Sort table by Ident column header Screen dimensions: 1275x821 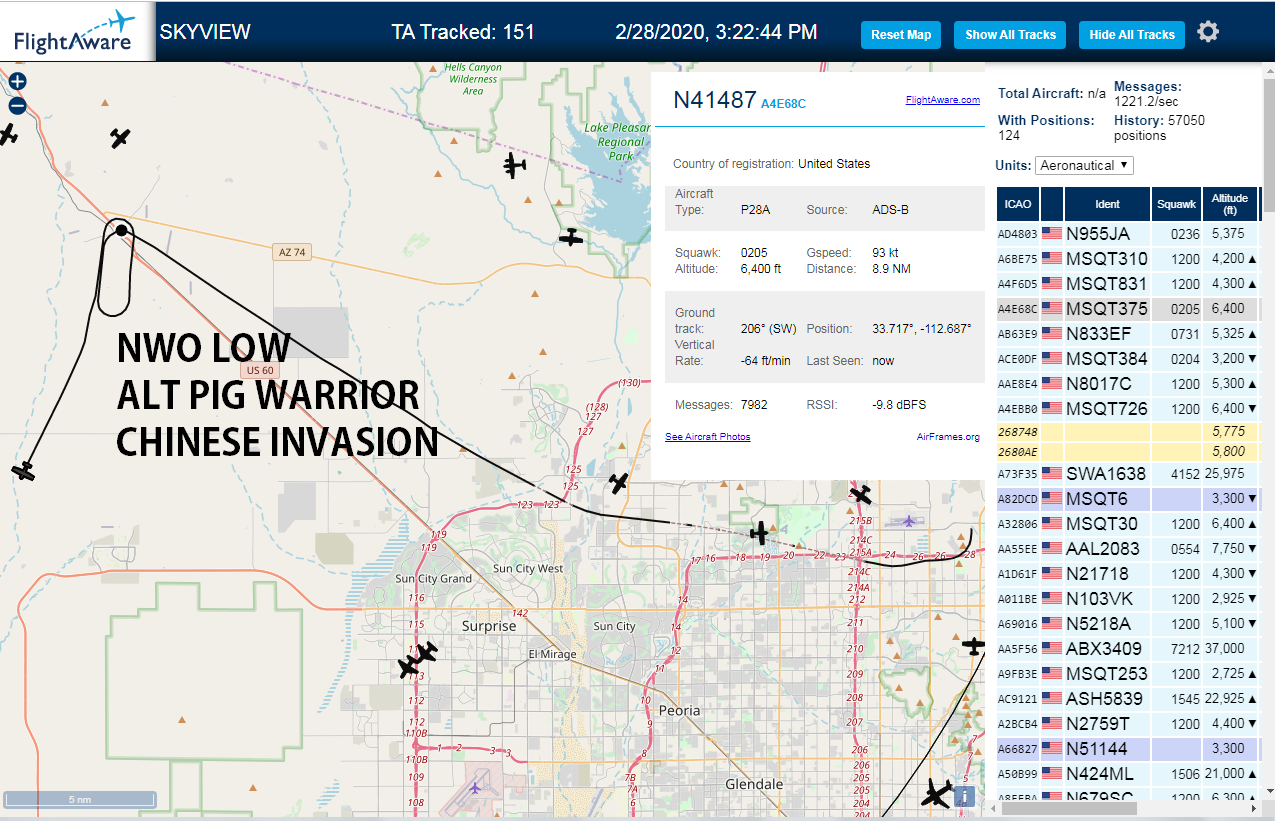coord(1107,204)
